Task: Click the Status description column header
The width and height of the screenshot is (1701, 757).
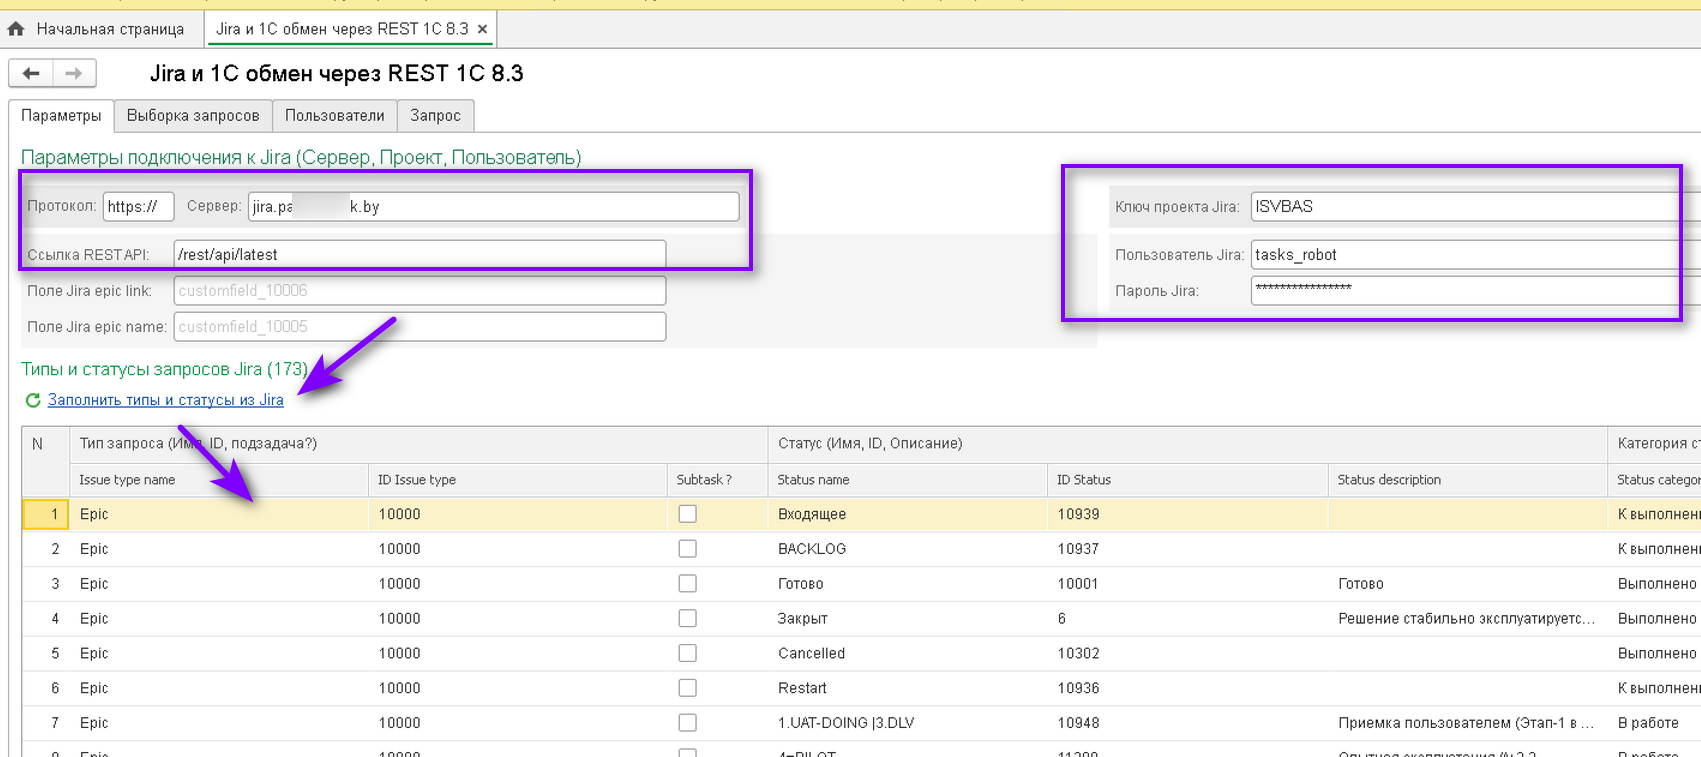Action: coord(1467,480)
